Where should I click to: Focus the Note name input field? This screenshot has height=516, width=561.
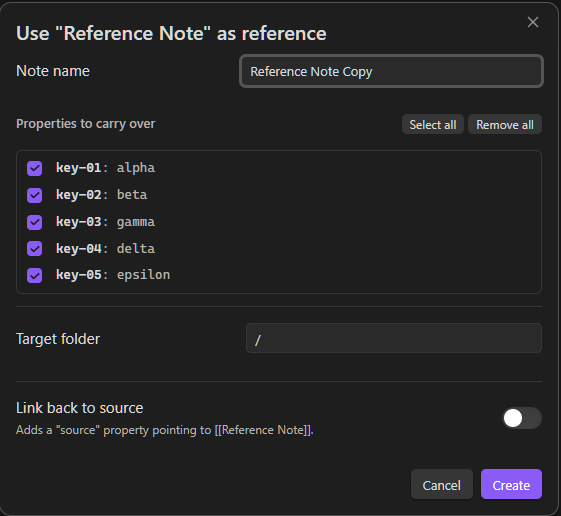click(391, 71)
